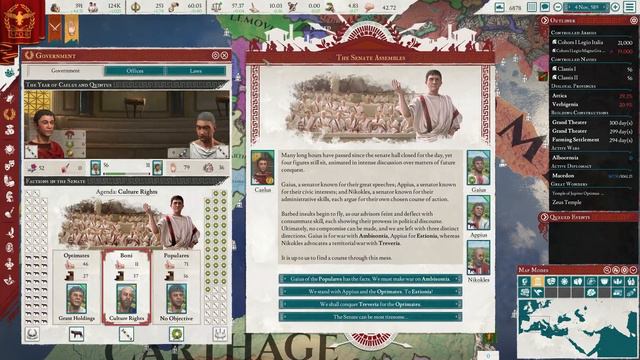This screenshot has height=360, width=640.
Task: Decrease game speed with the minus button
Action: pyautogui.click(x=558, y=7)
